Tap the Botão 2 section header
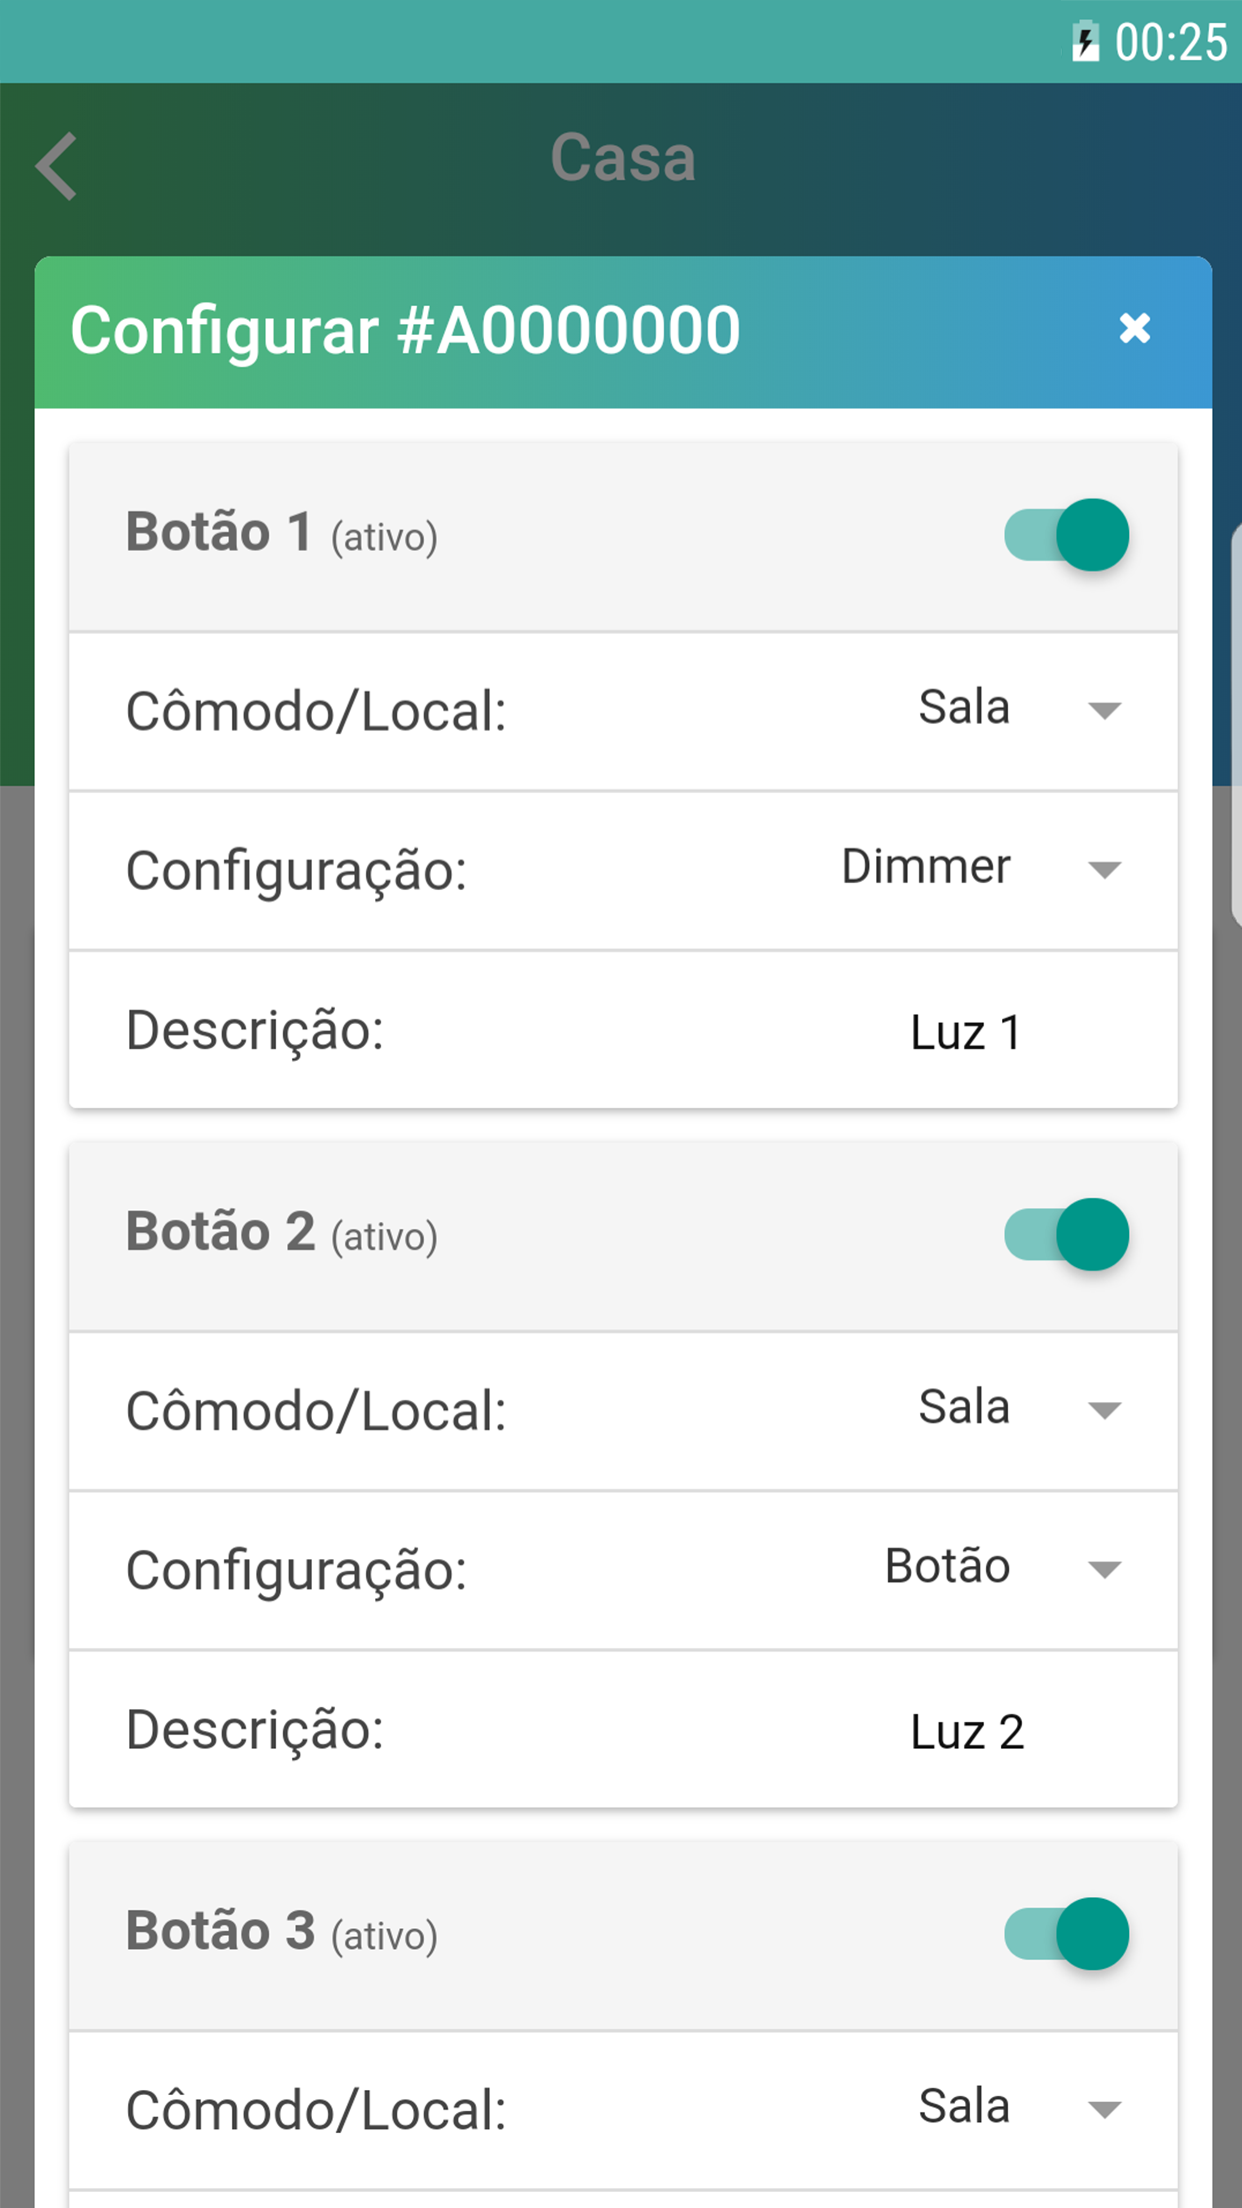 [x=281, y=1233]
